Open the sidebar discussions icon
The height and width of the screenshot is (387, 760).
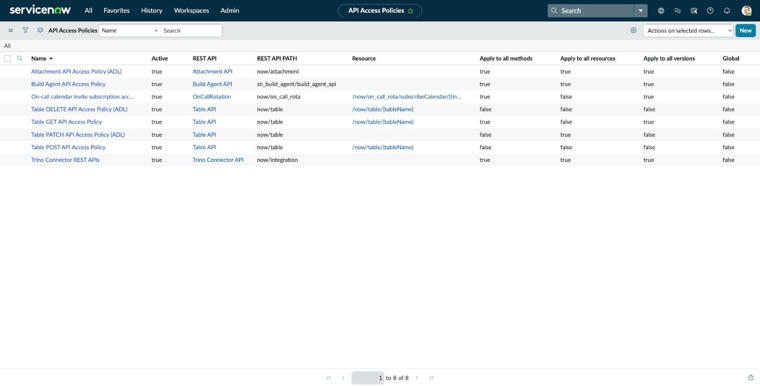tap(678, 11)
